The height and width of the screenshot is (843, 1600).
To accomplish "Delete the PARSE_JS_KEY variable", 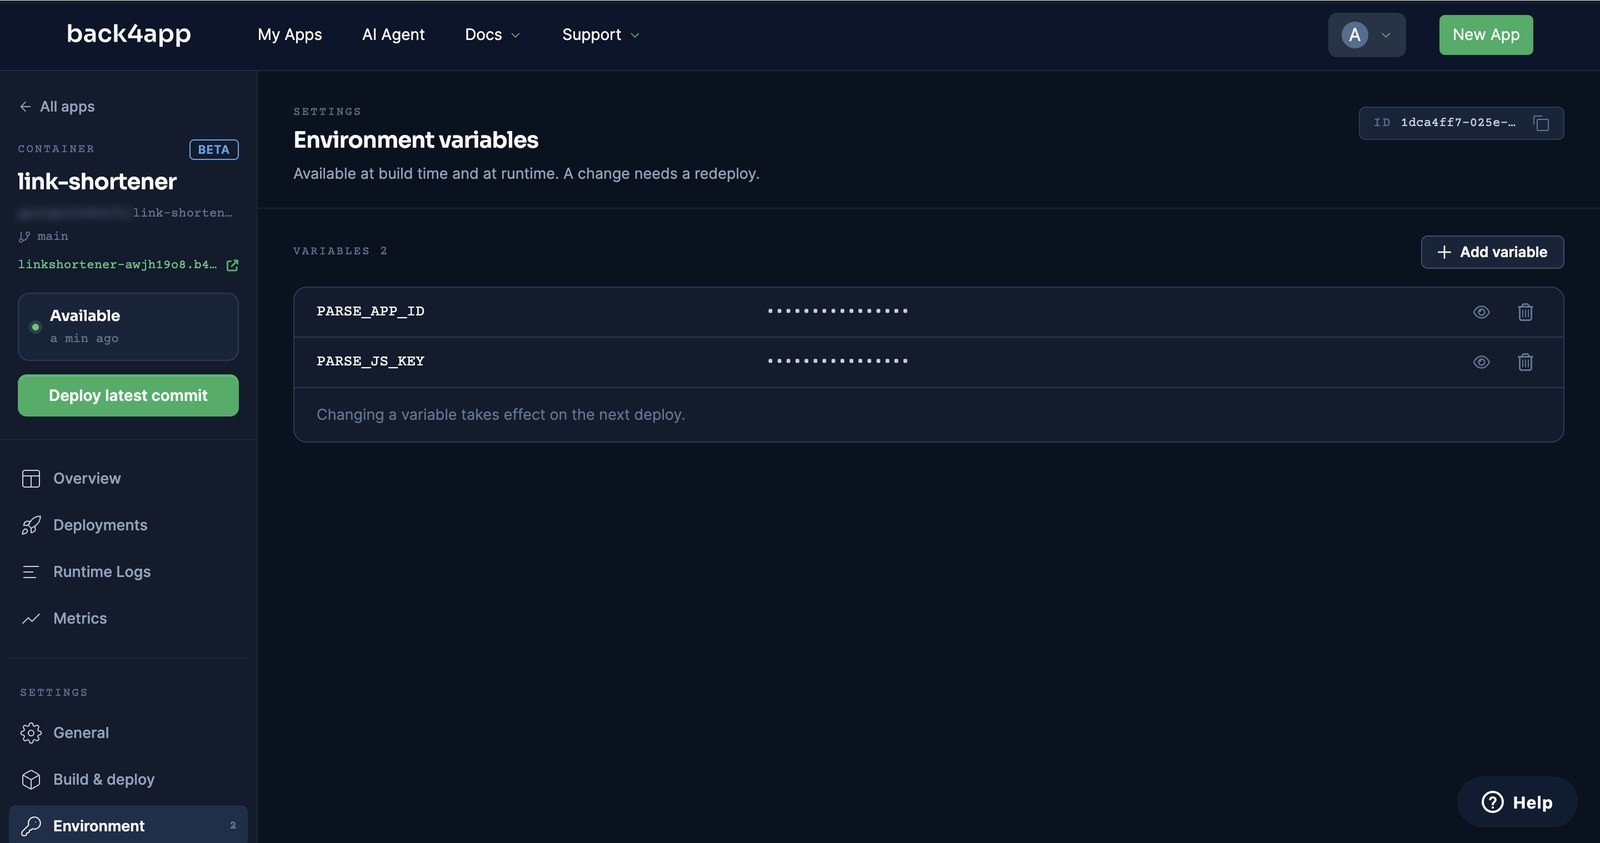I will pos(1525,362).
